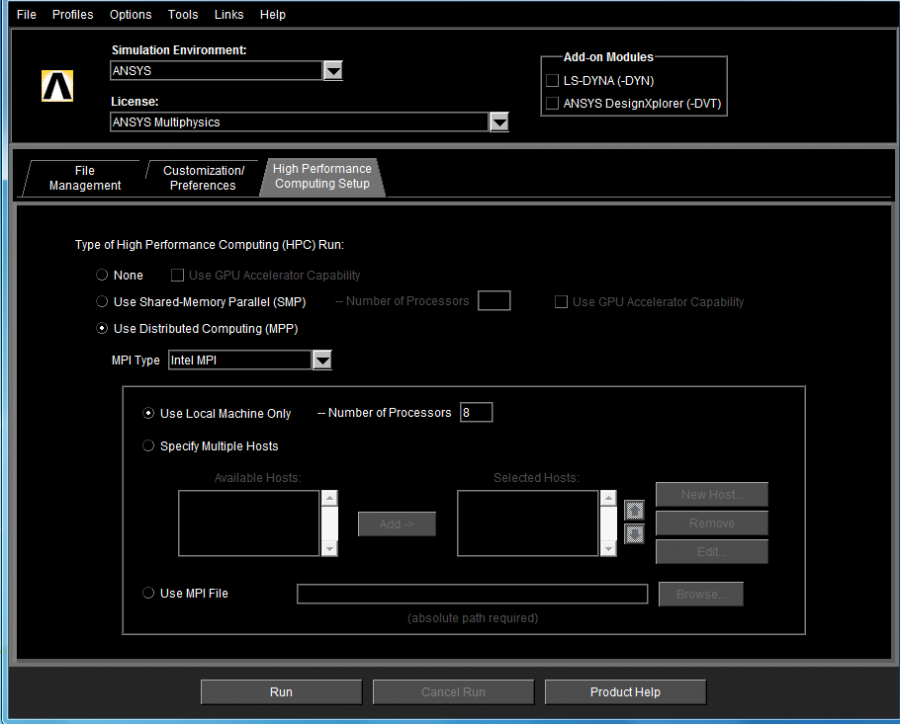
Task: Click the SMP Number of Processors field
Action: (x=494, y=300)
